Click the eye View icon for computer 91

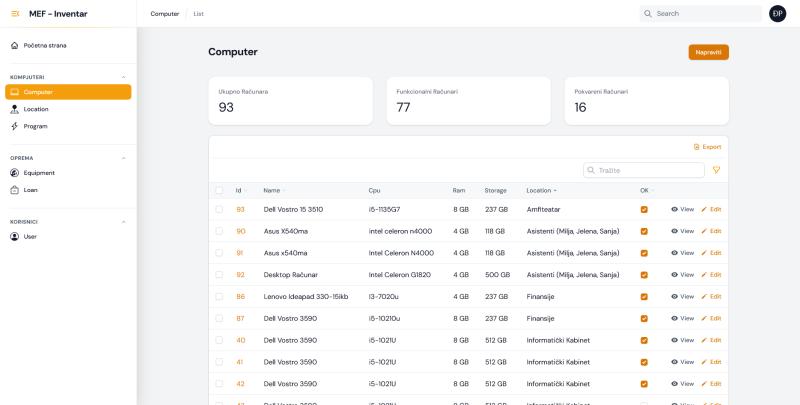(674, 253)
